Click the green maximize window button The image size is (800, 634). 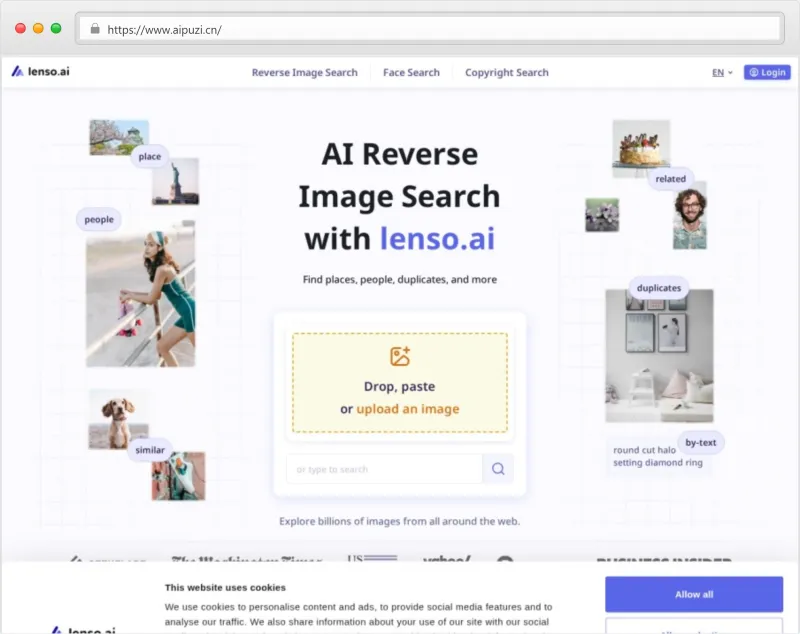pos(56,29)
